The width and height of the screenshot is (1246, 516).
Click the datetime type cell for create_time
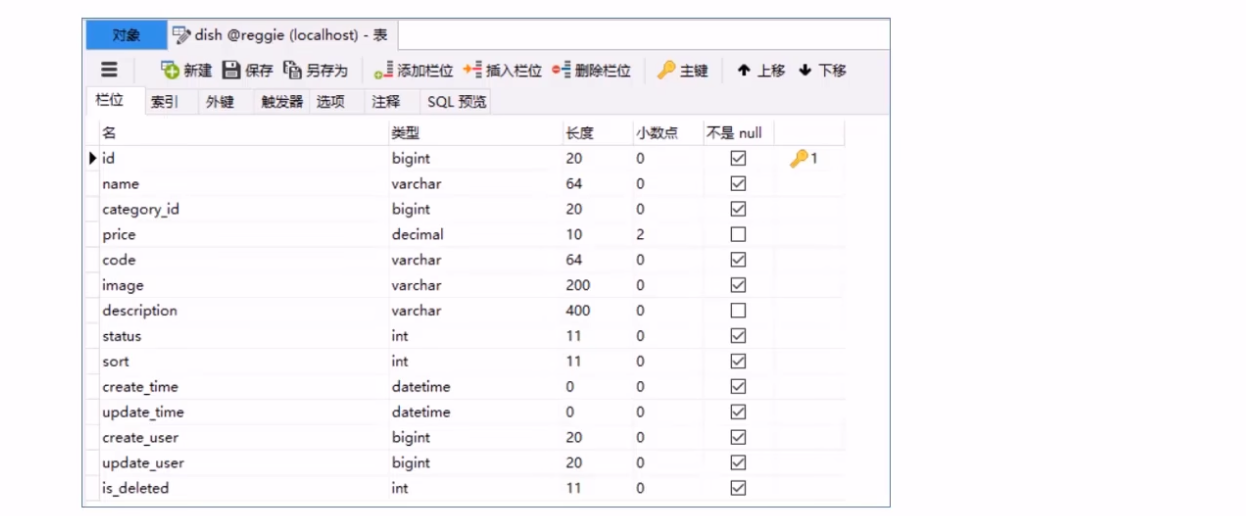[x=475, y=387]
